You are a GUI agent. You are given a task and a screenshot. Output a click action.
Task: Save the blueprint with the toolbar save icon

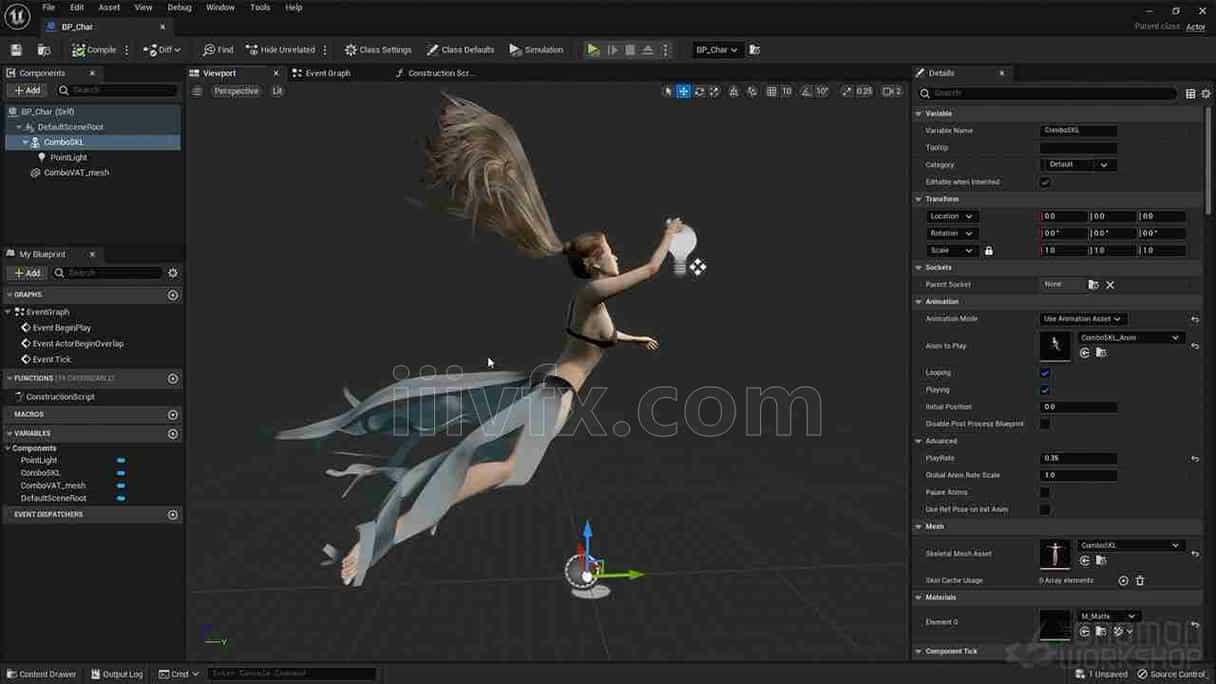pos(16,50)
